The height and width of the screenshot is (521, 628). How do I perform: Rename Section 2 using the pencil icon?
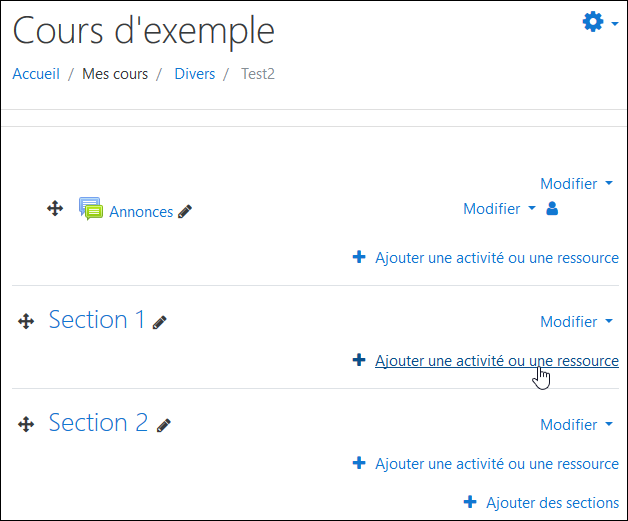click(x=163, y=425)
